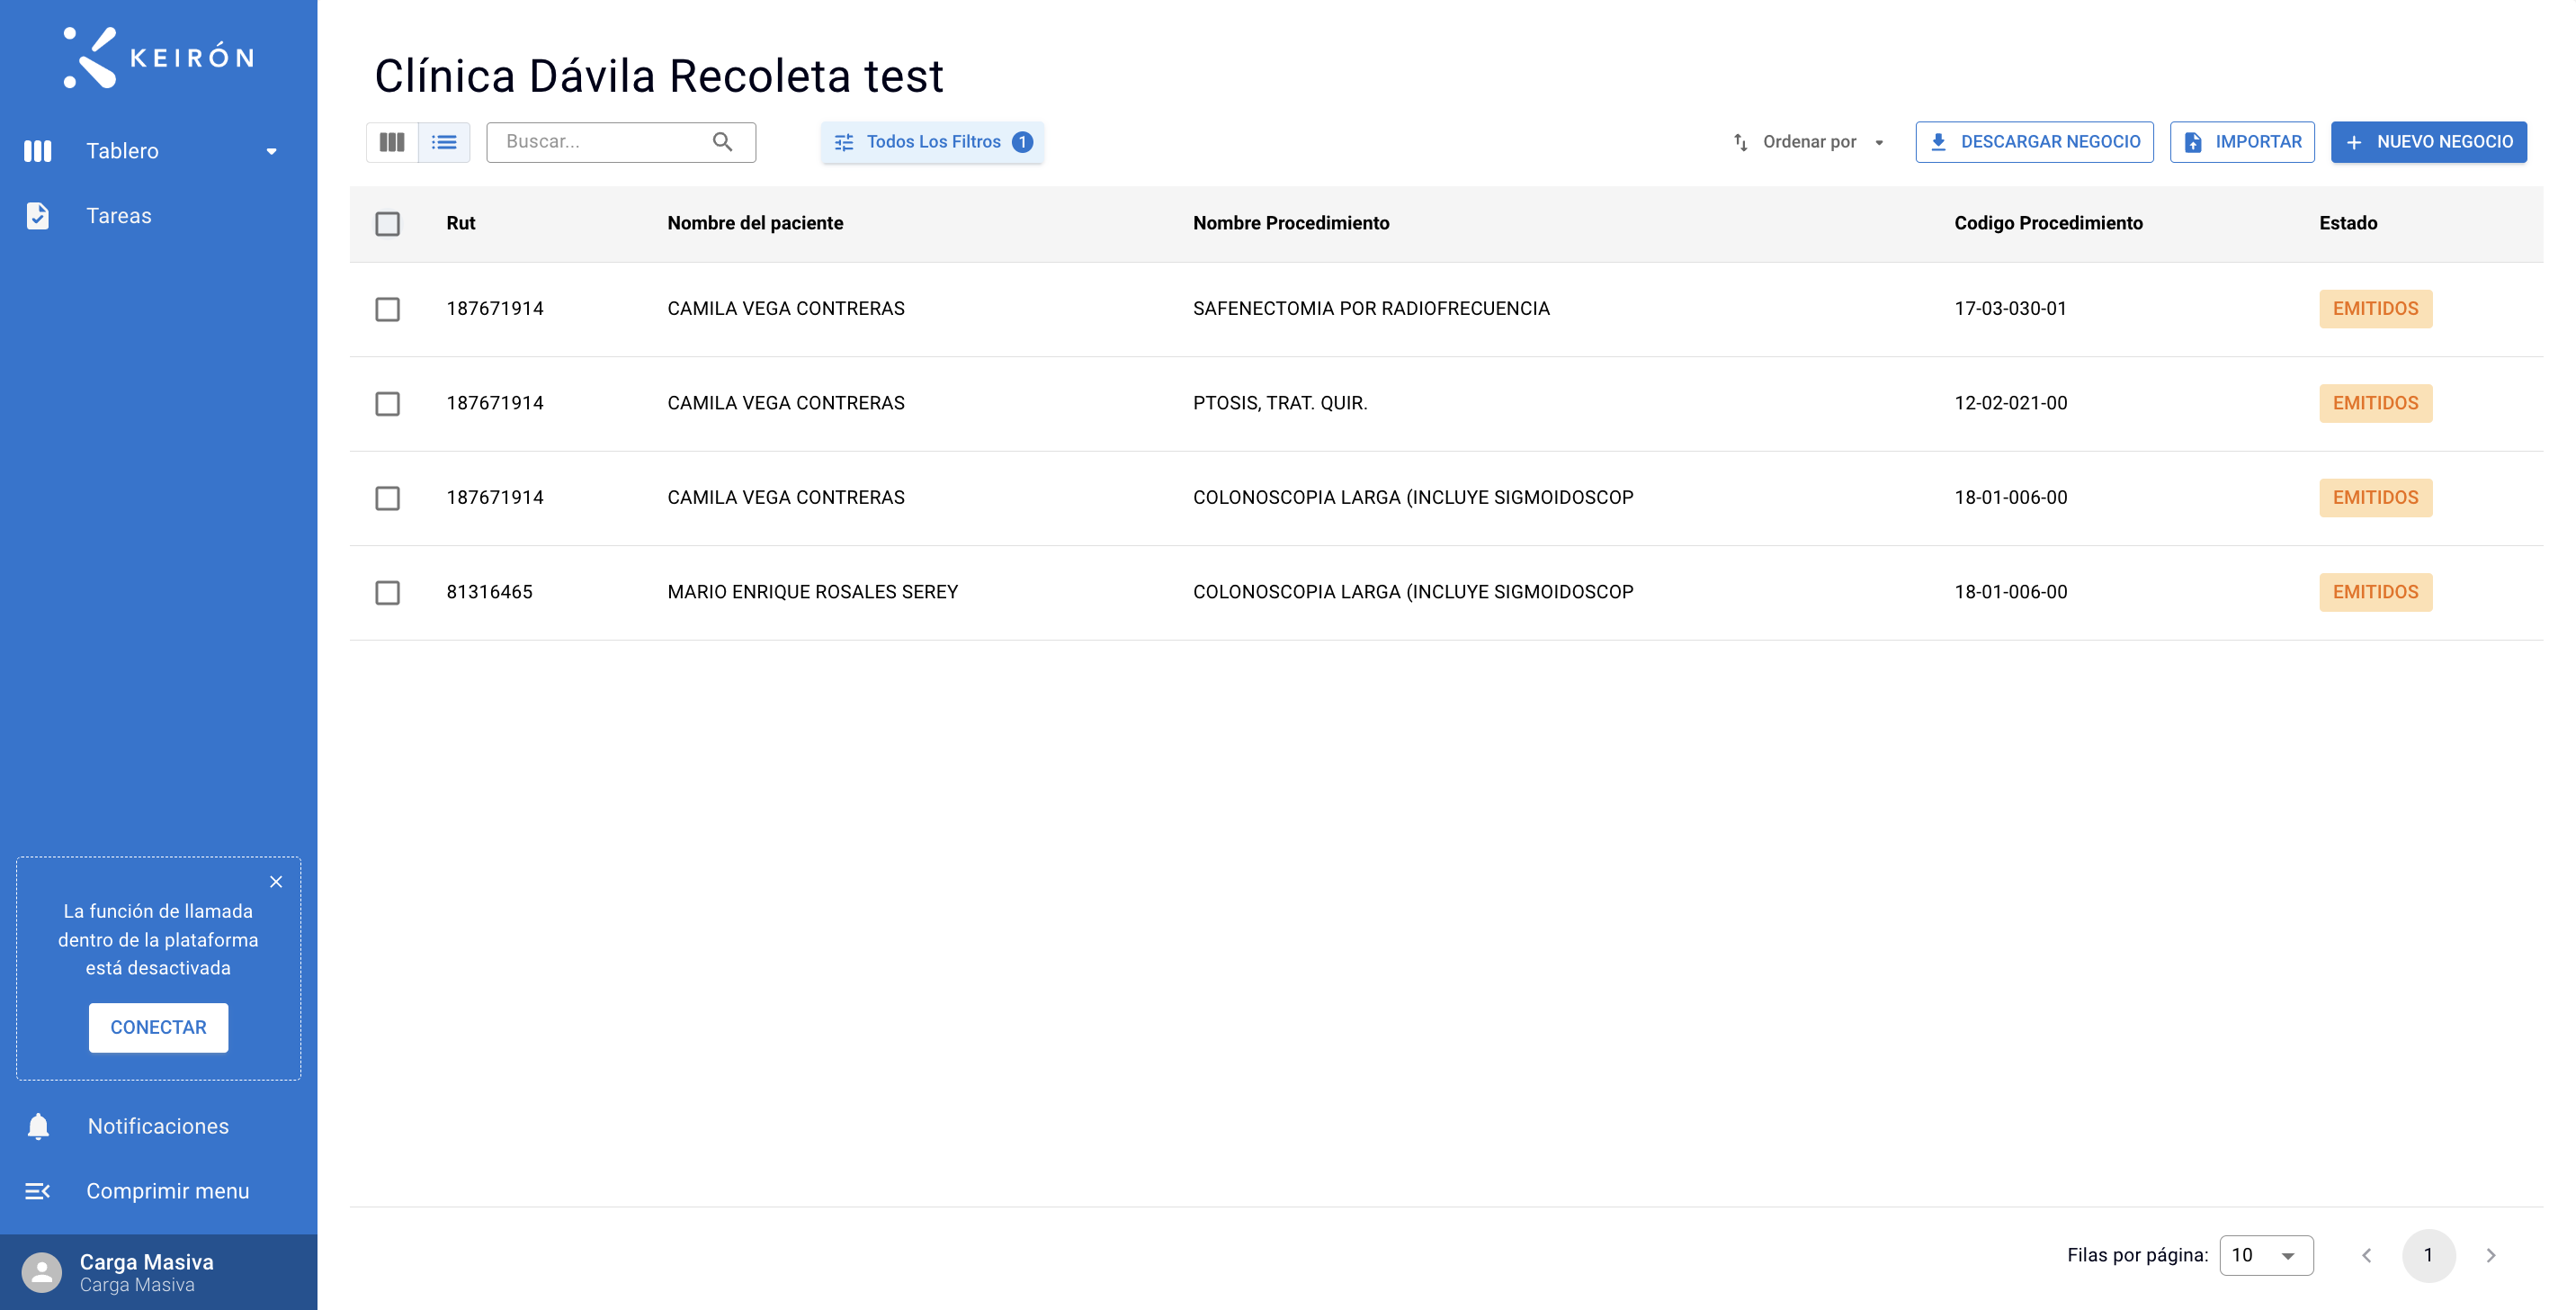
Task: Open Filas por página selector
Action: 2266,1255
